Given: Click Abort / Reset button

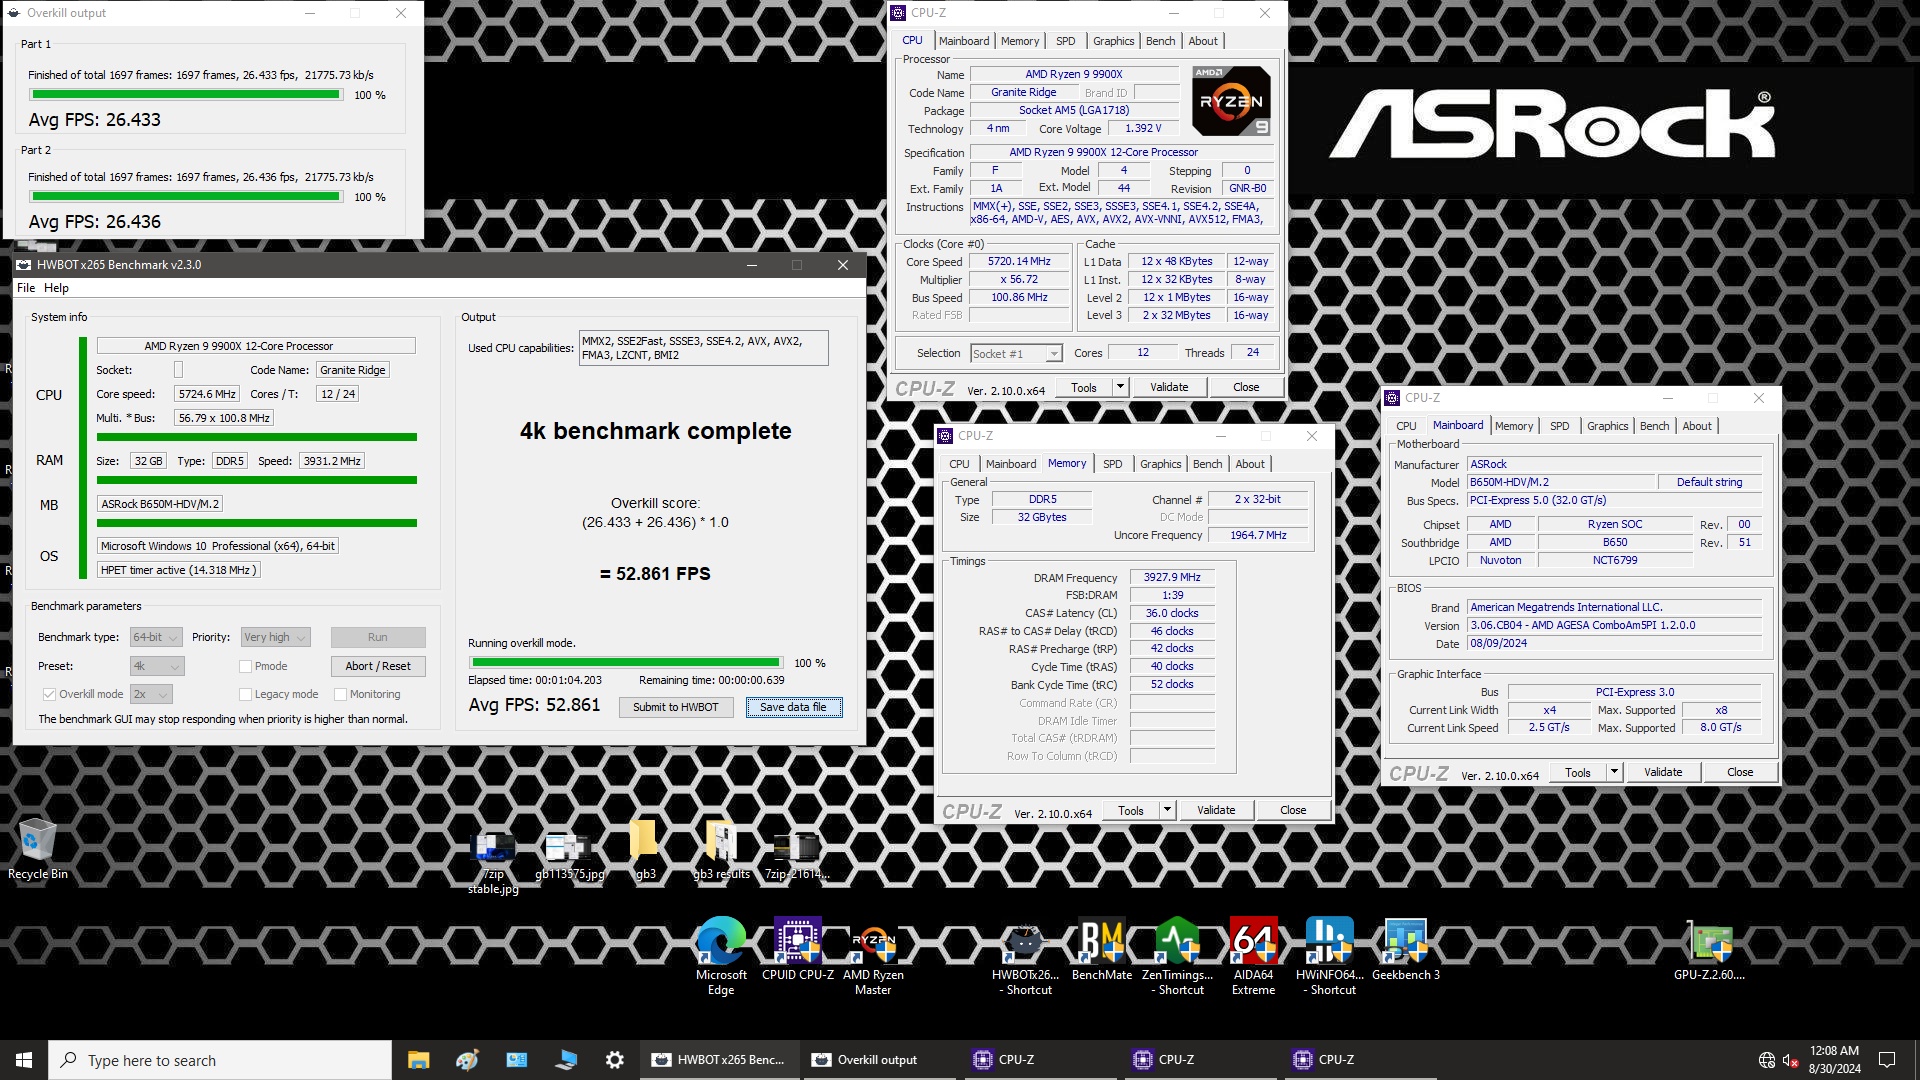Looking at the screenshot, I should 378,666.
